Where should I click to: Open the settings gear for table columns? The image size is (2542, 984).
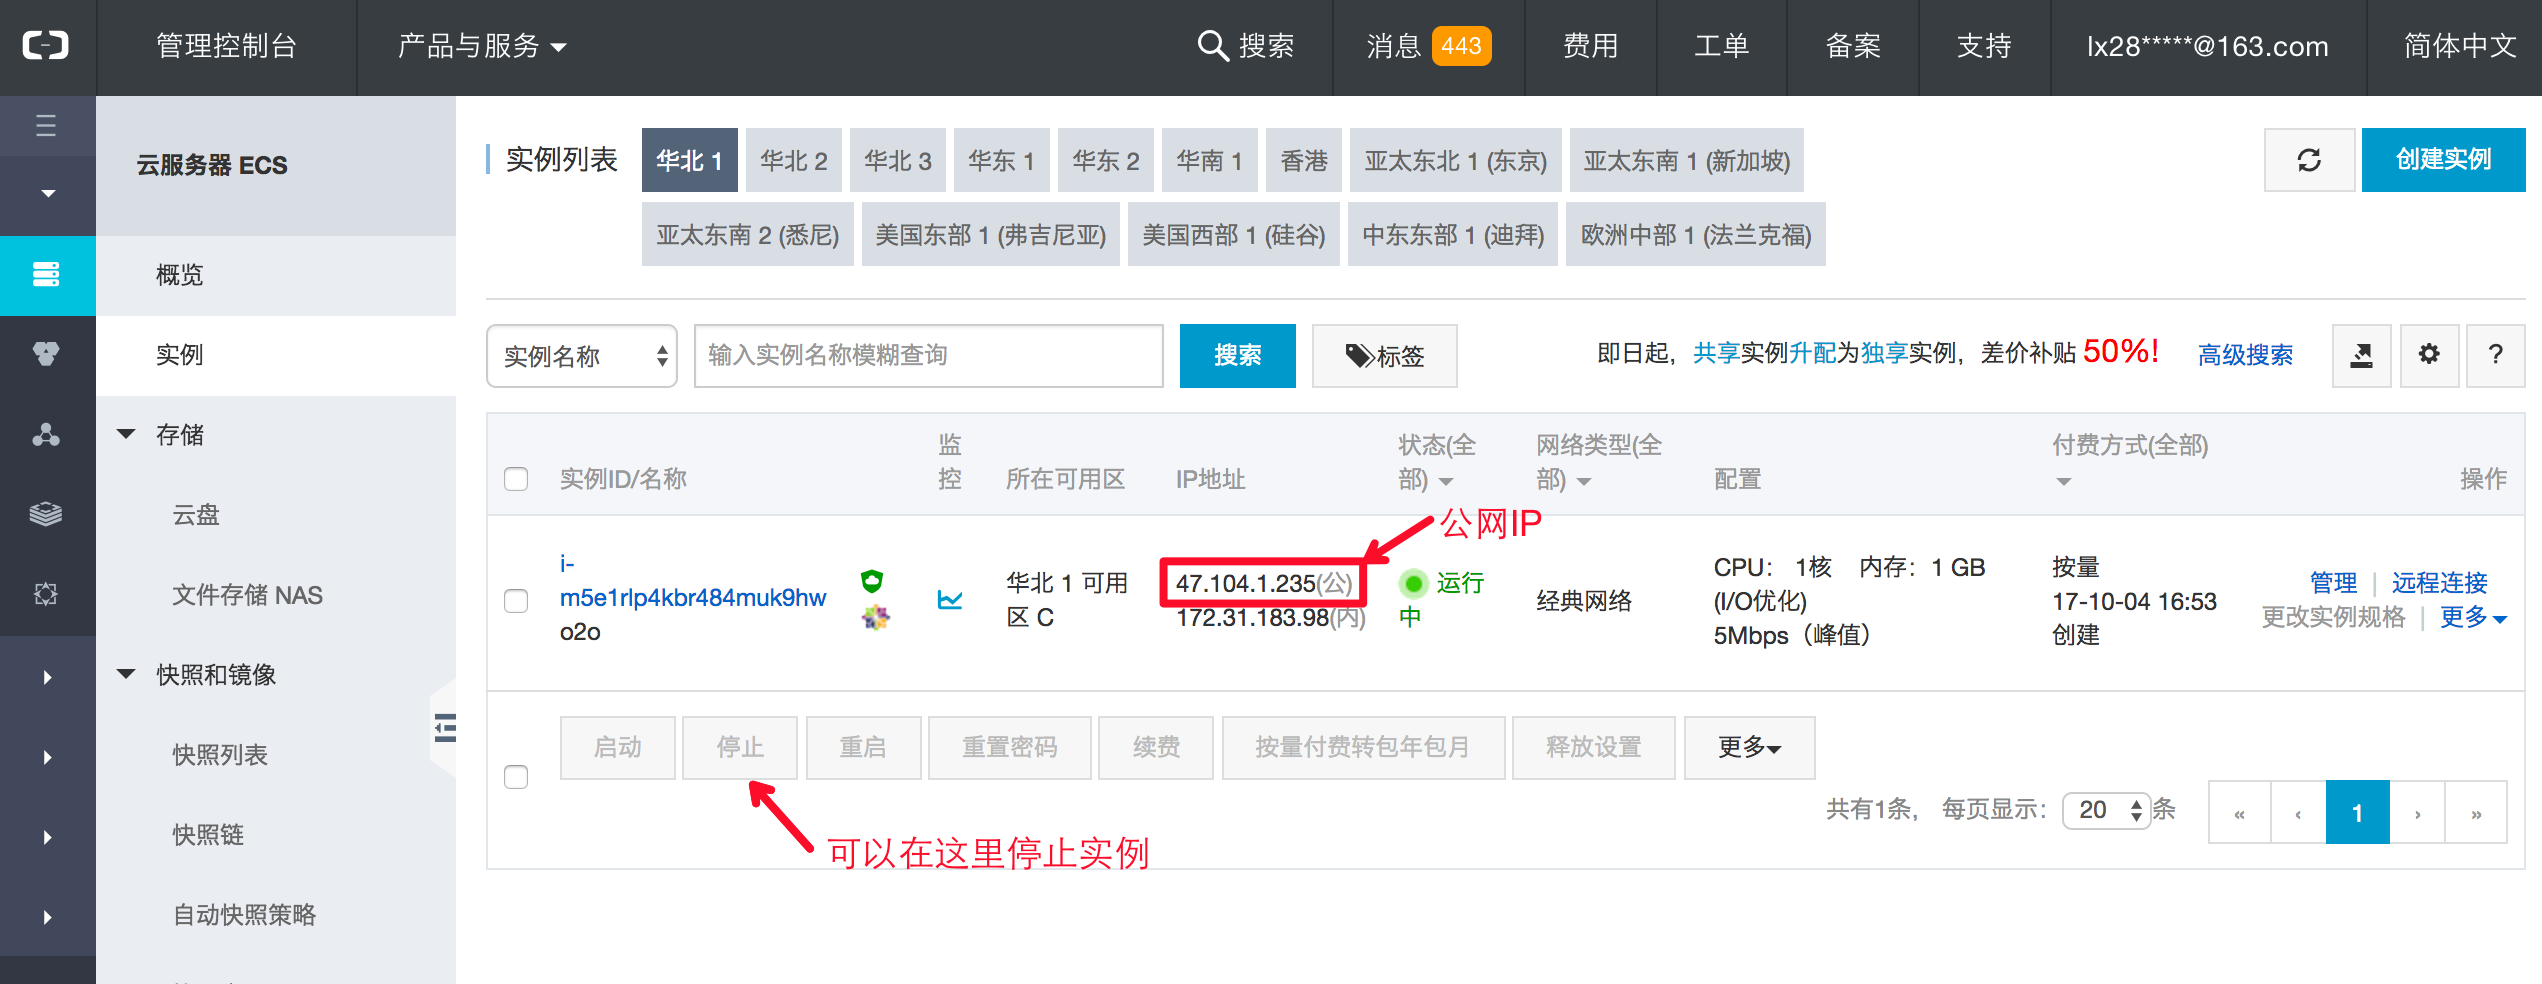[2430, 355]
